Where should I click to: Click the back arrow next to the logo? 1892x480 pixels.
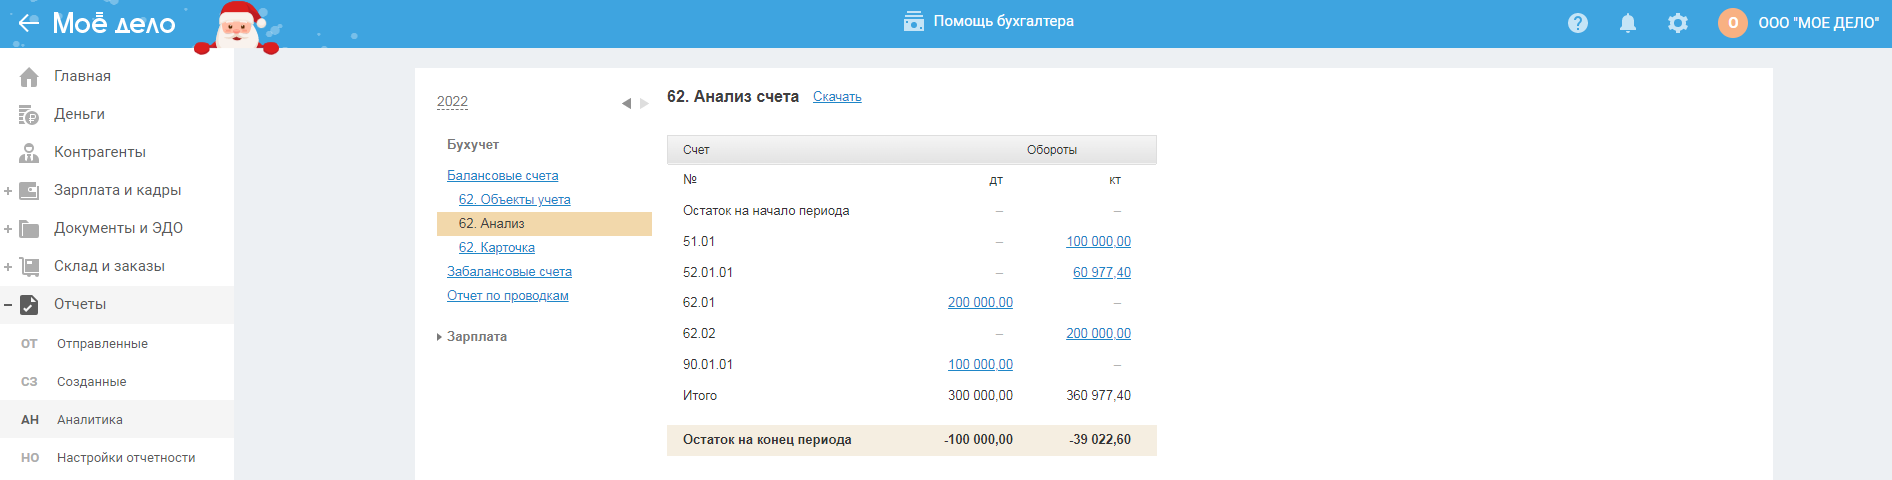coord(28,23)
